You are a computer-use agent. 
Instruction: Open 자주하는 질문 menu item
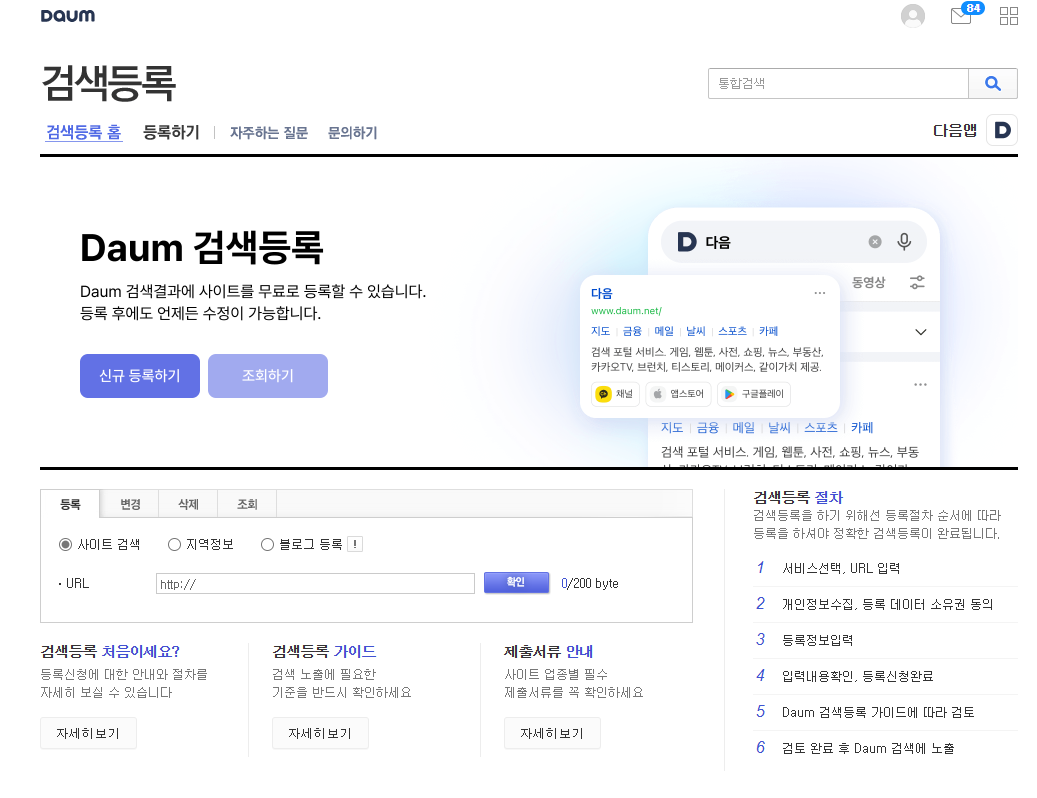269,133
